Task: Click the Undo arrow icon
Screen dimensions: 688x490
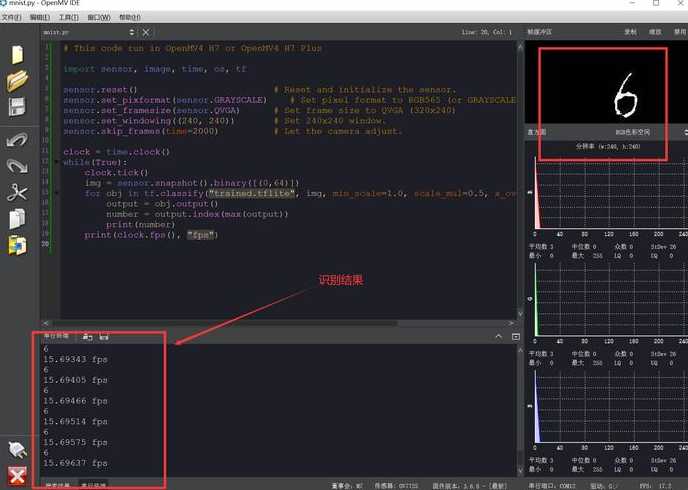Action: [17, 140]
